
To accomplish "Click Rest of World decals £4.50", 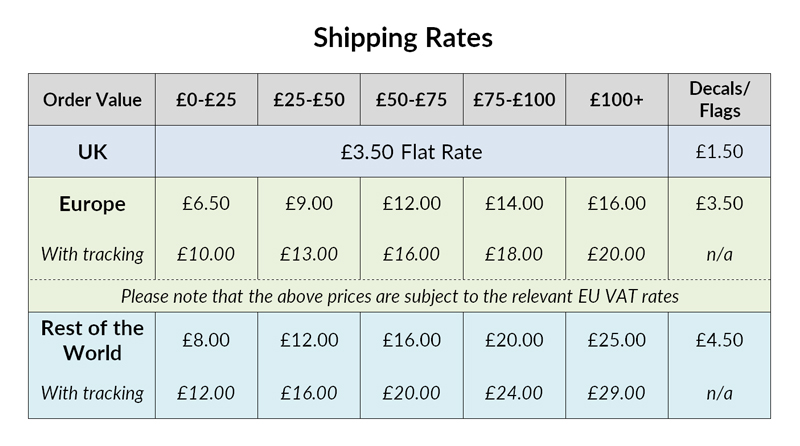I will tap(719, 340).
